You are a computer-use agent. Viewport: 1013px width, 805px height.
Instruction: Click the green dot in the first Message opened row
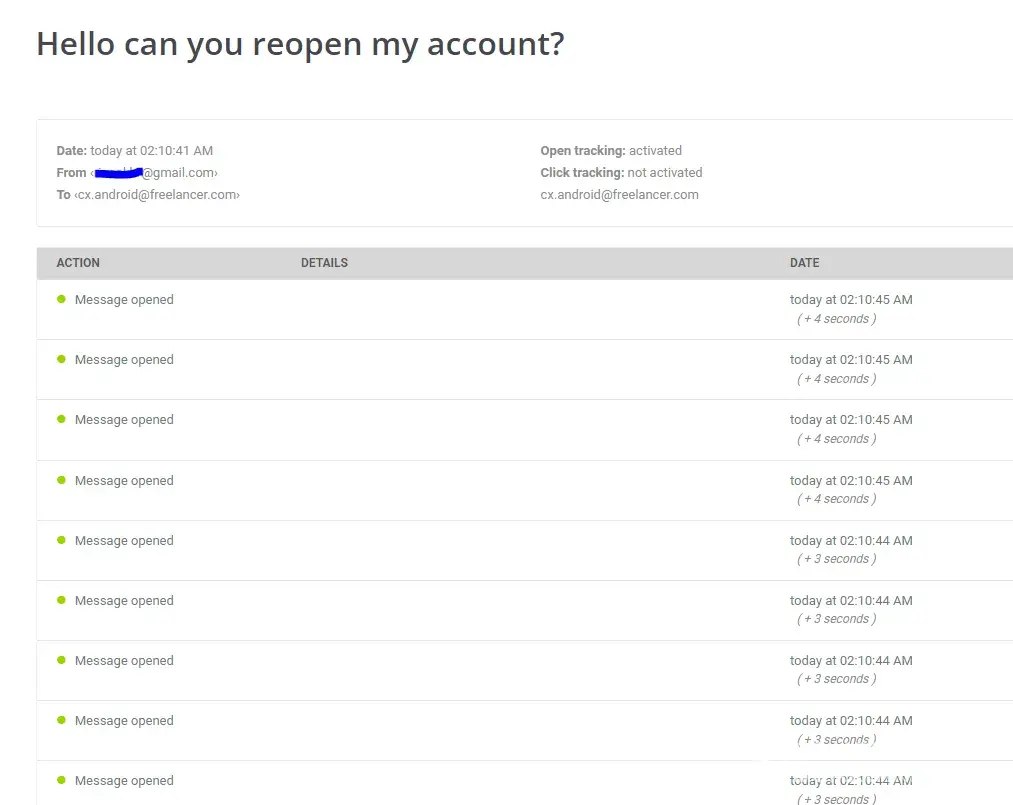coord(61,299)
